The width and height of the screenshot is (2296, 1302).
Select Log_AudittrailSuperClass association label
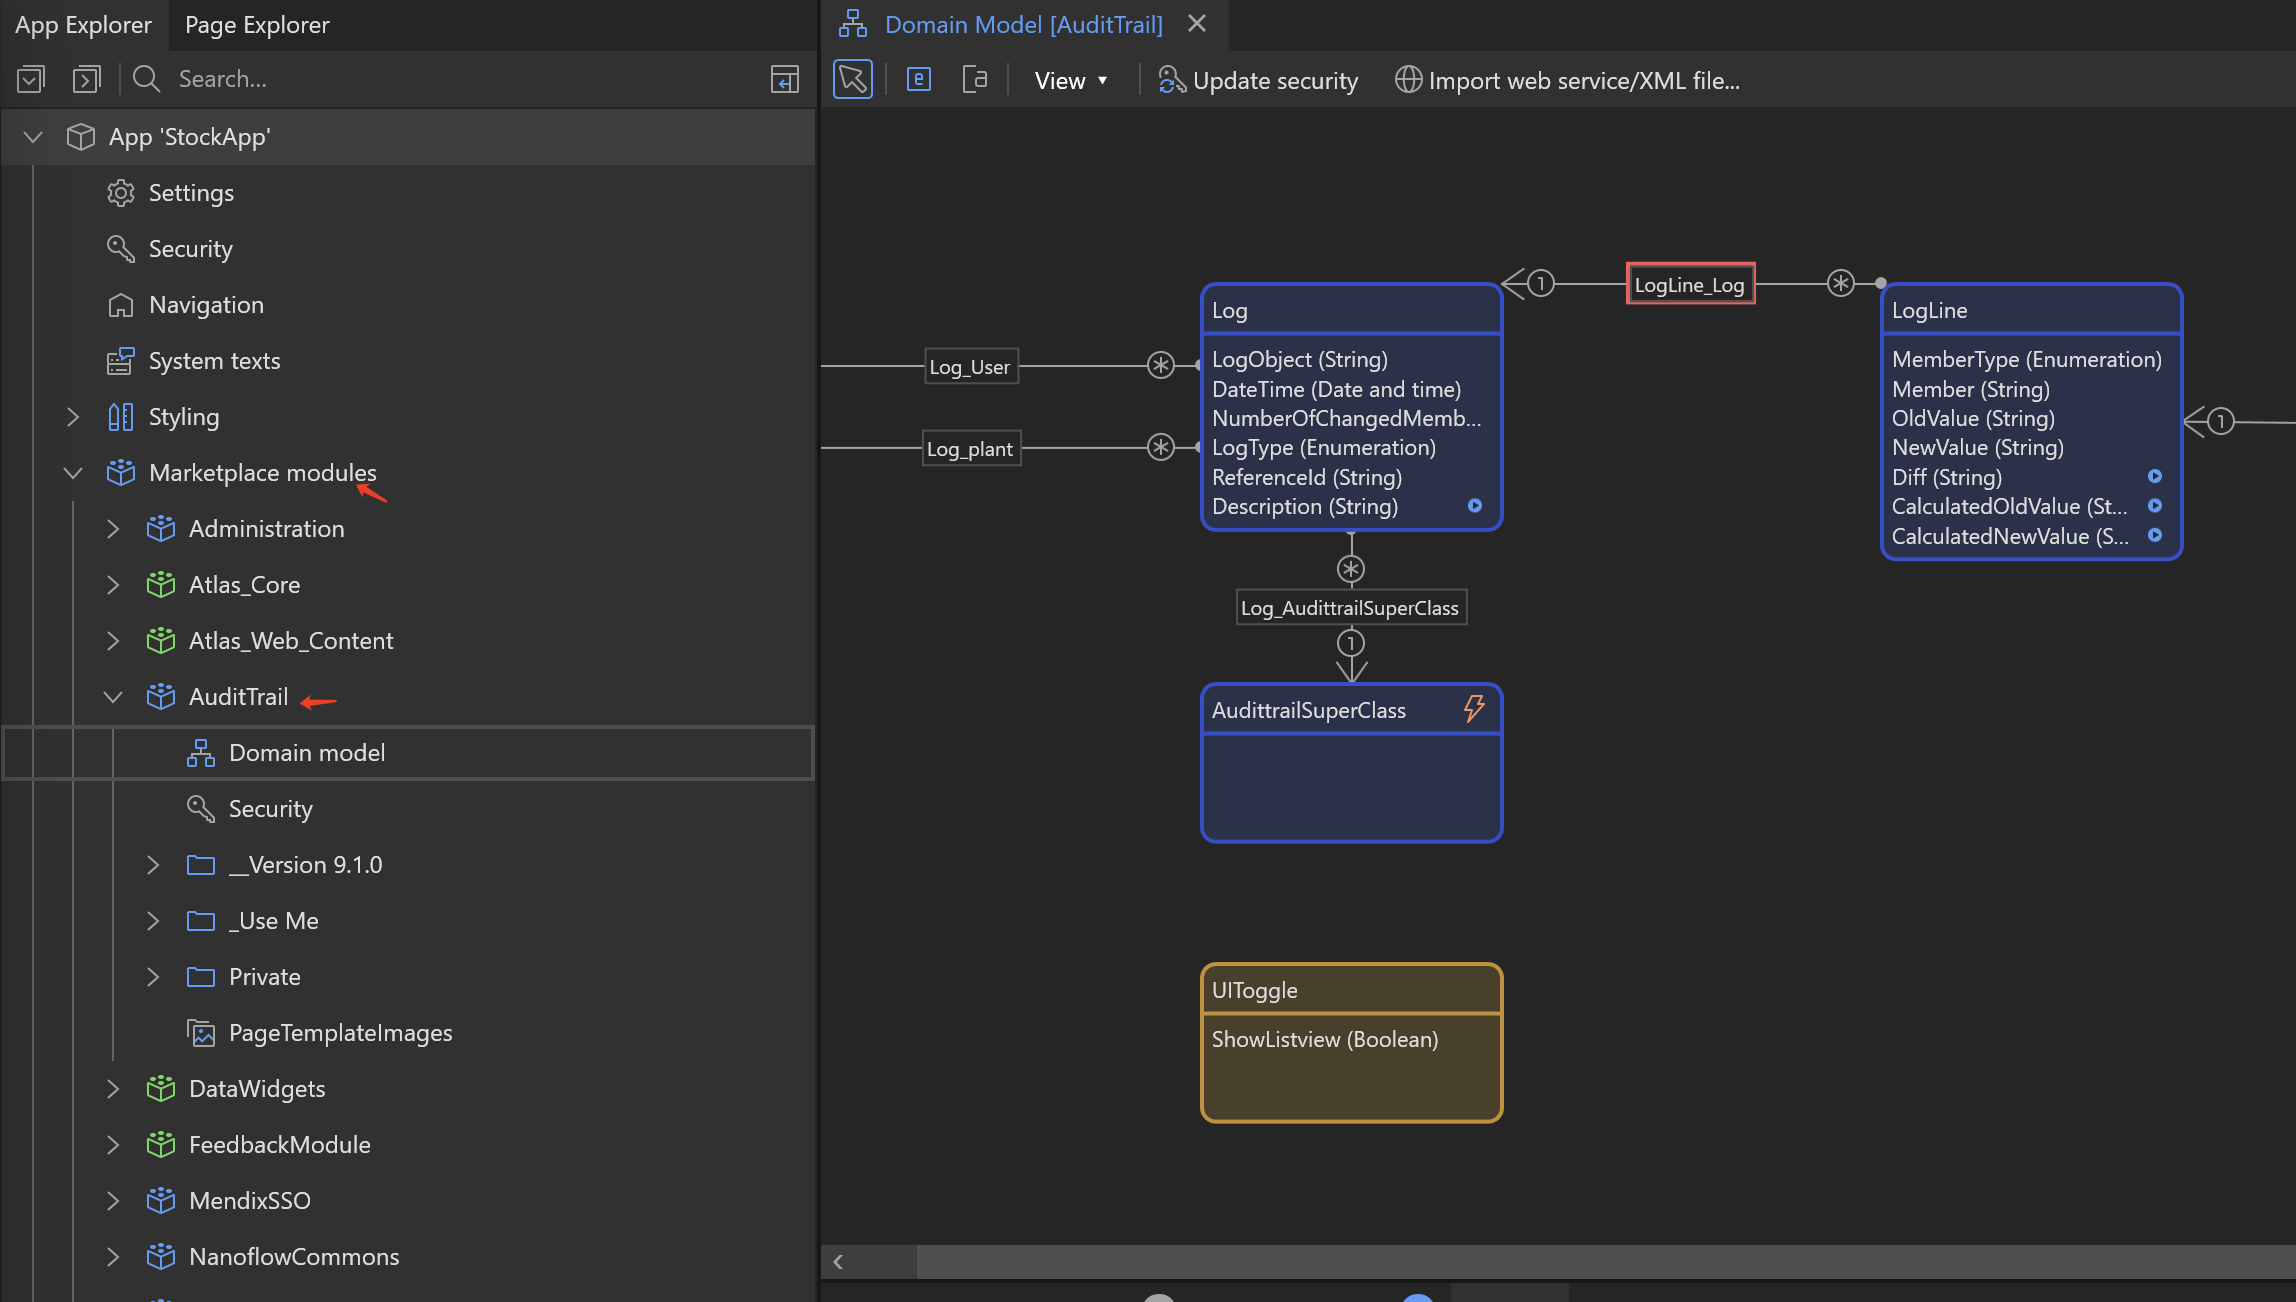[x=1351, y=608]
